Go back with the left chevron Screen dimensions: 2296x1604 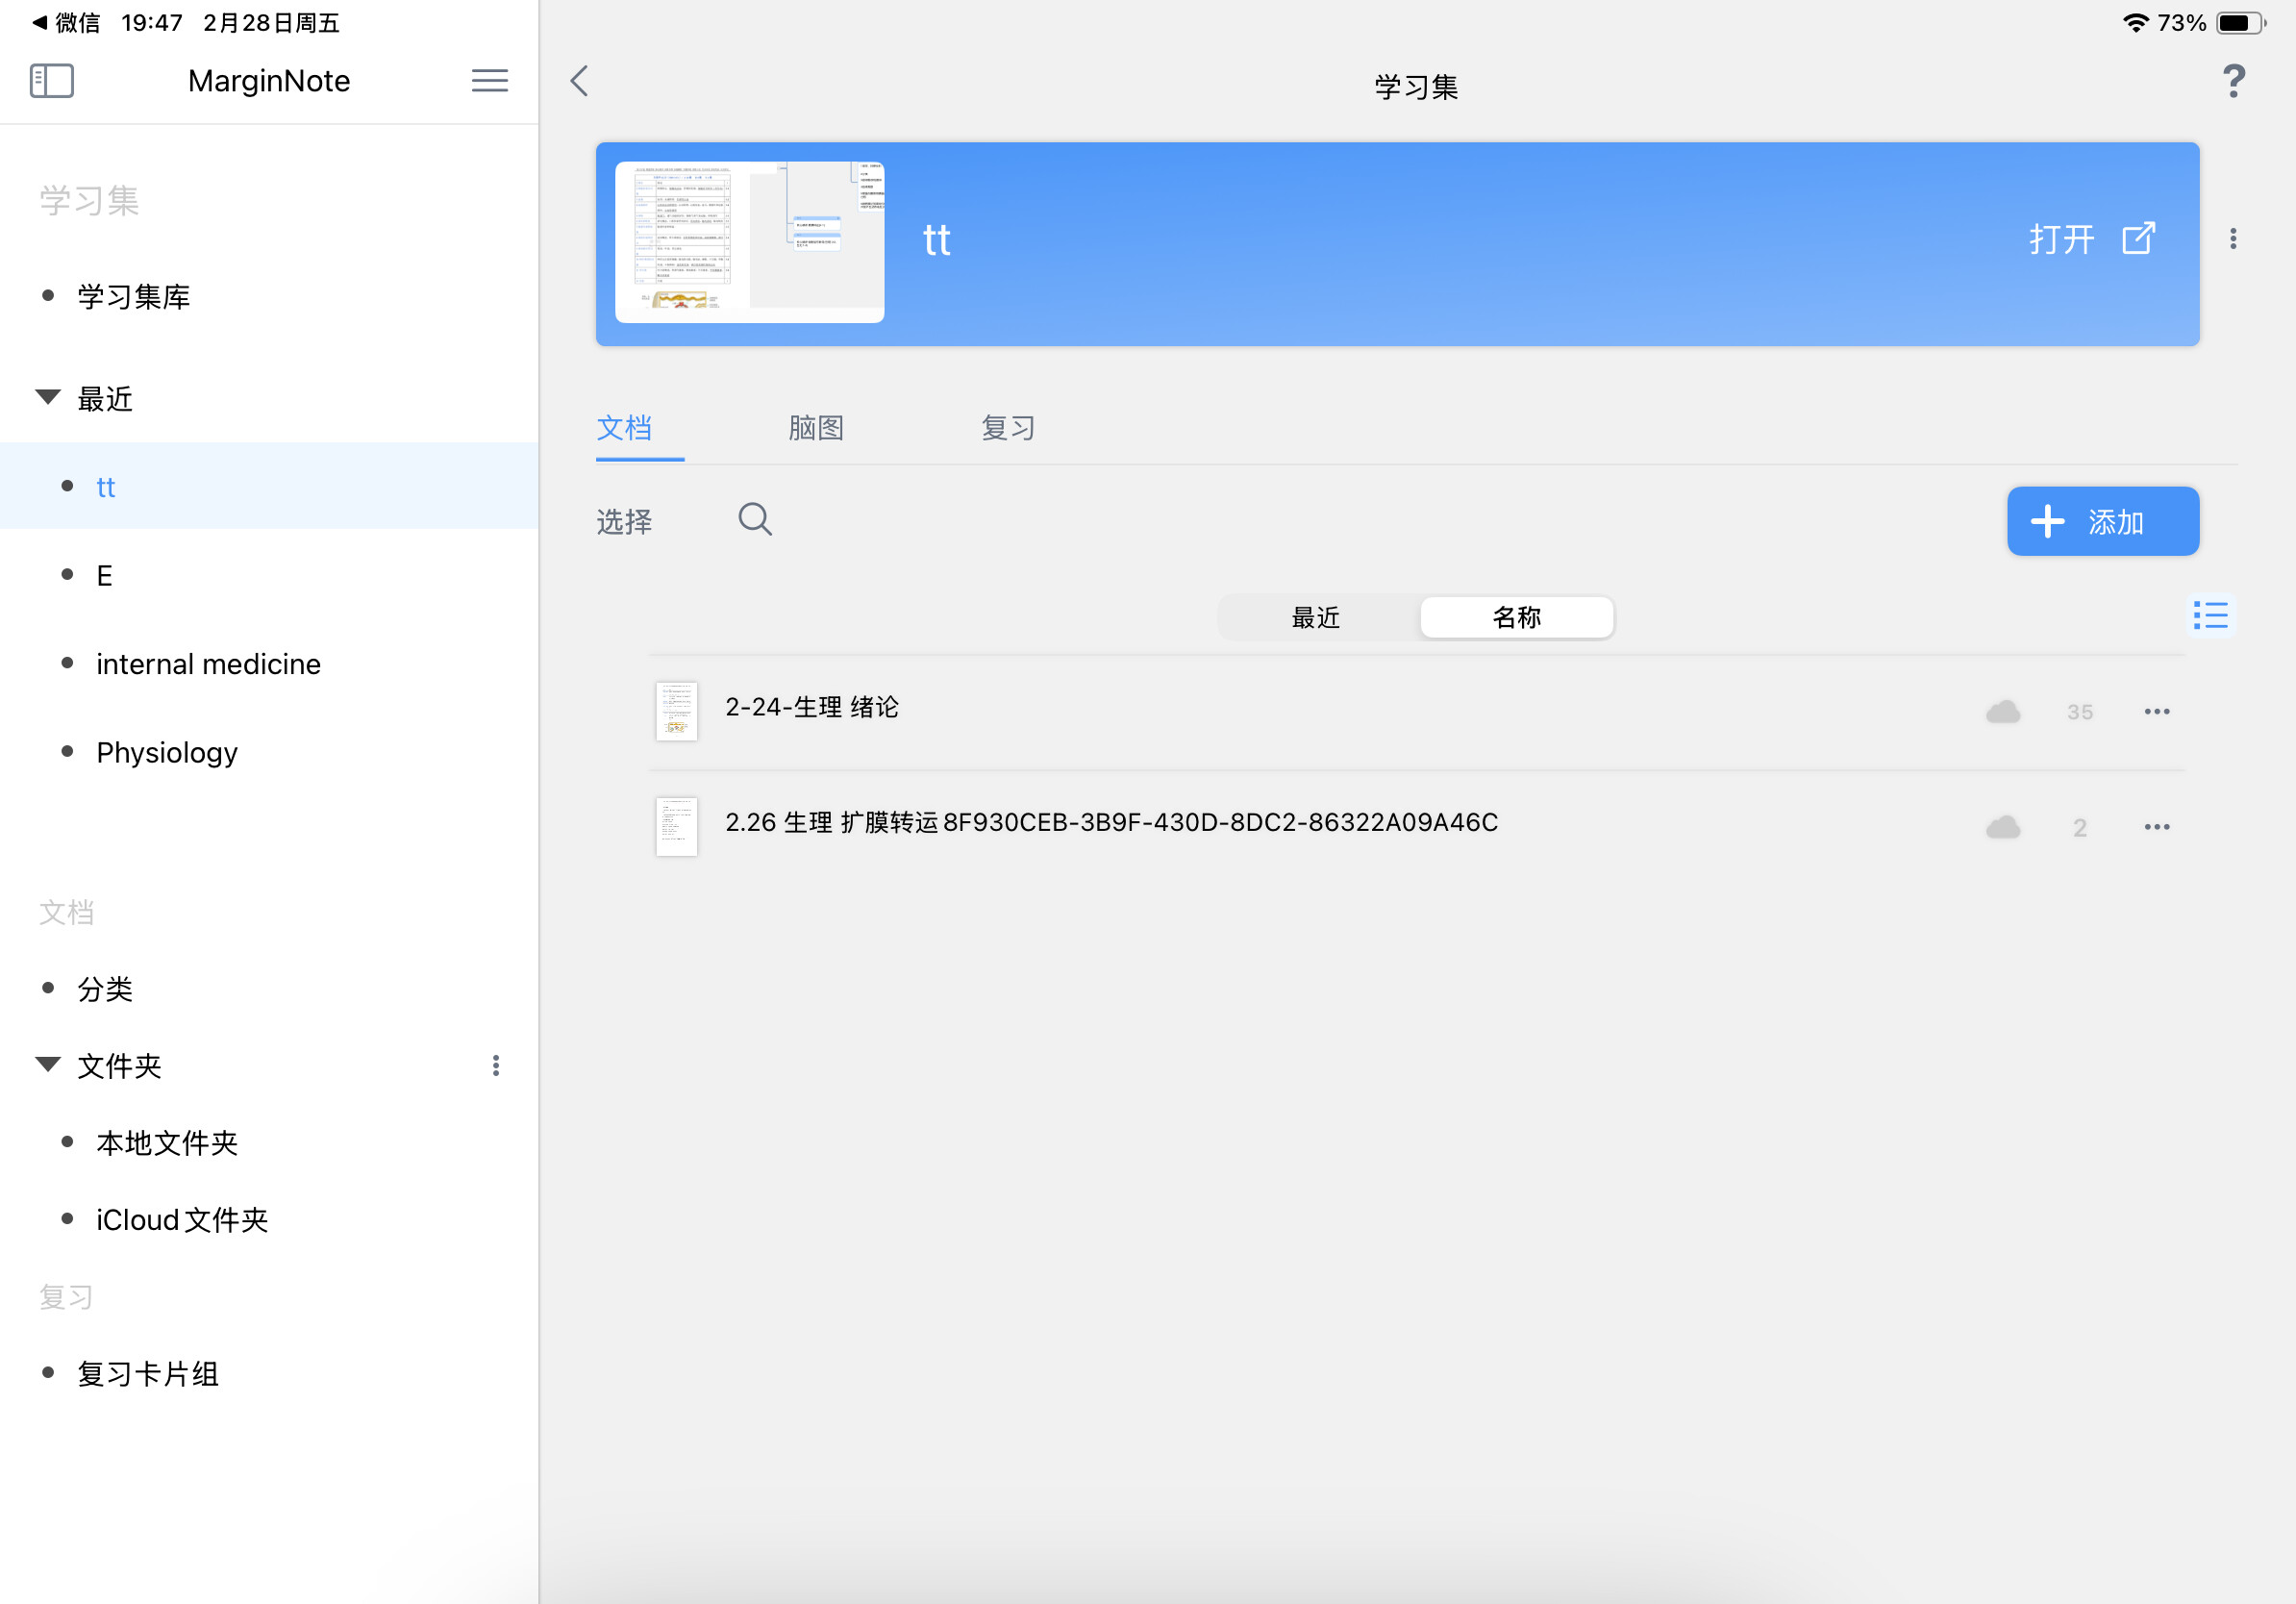click(x=580, y=81)
